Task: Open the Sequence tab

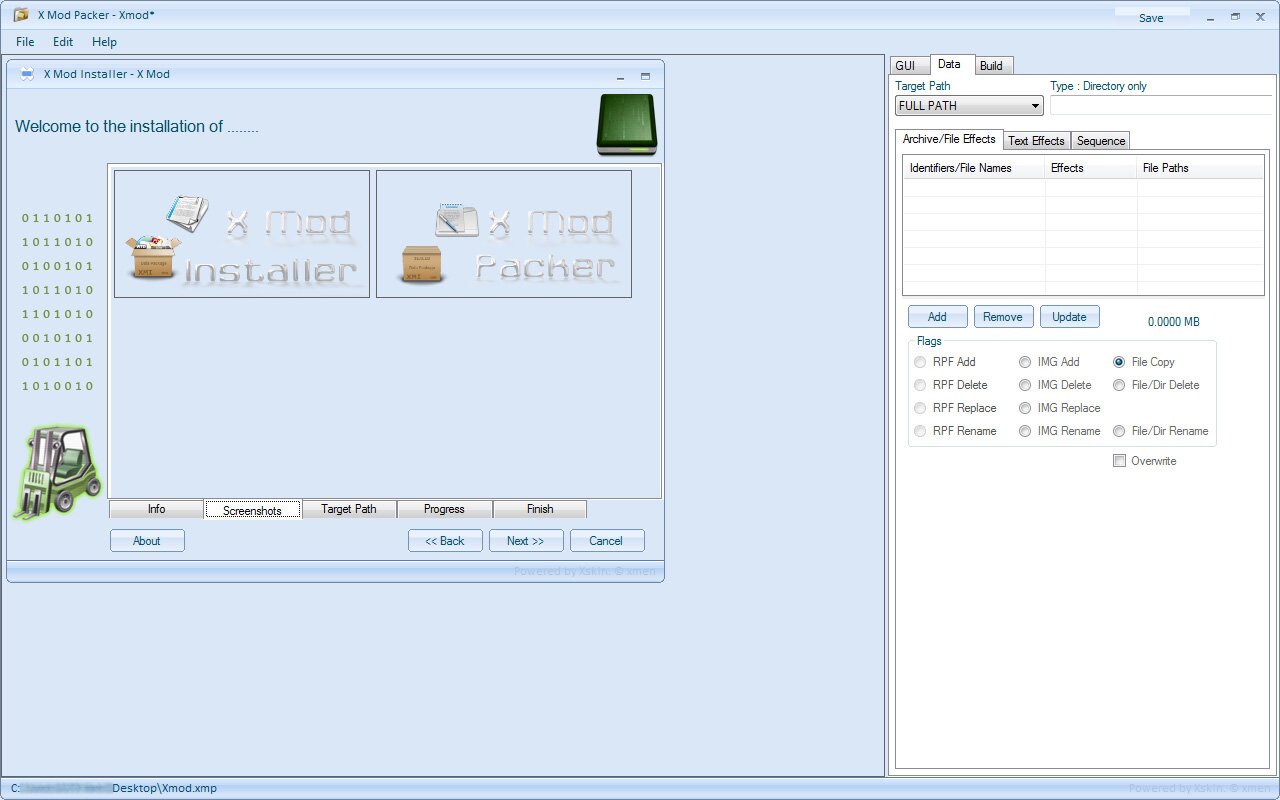Action: 1101,141
